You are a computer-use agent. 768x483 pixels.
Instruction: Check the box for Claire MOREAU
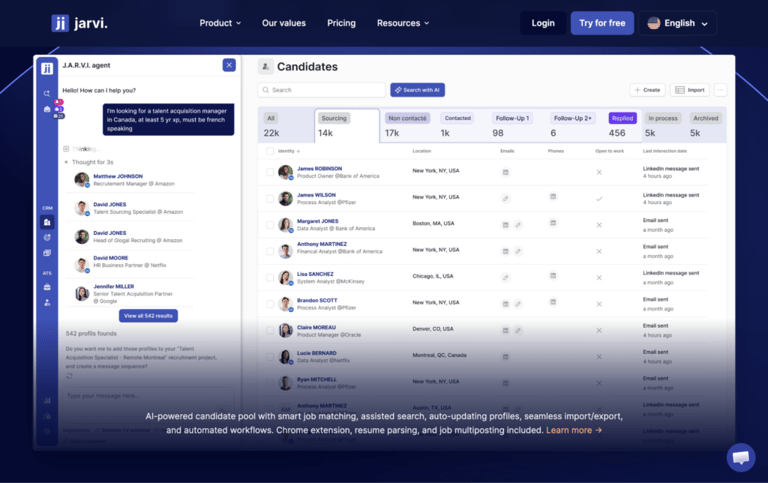(270, 331)
